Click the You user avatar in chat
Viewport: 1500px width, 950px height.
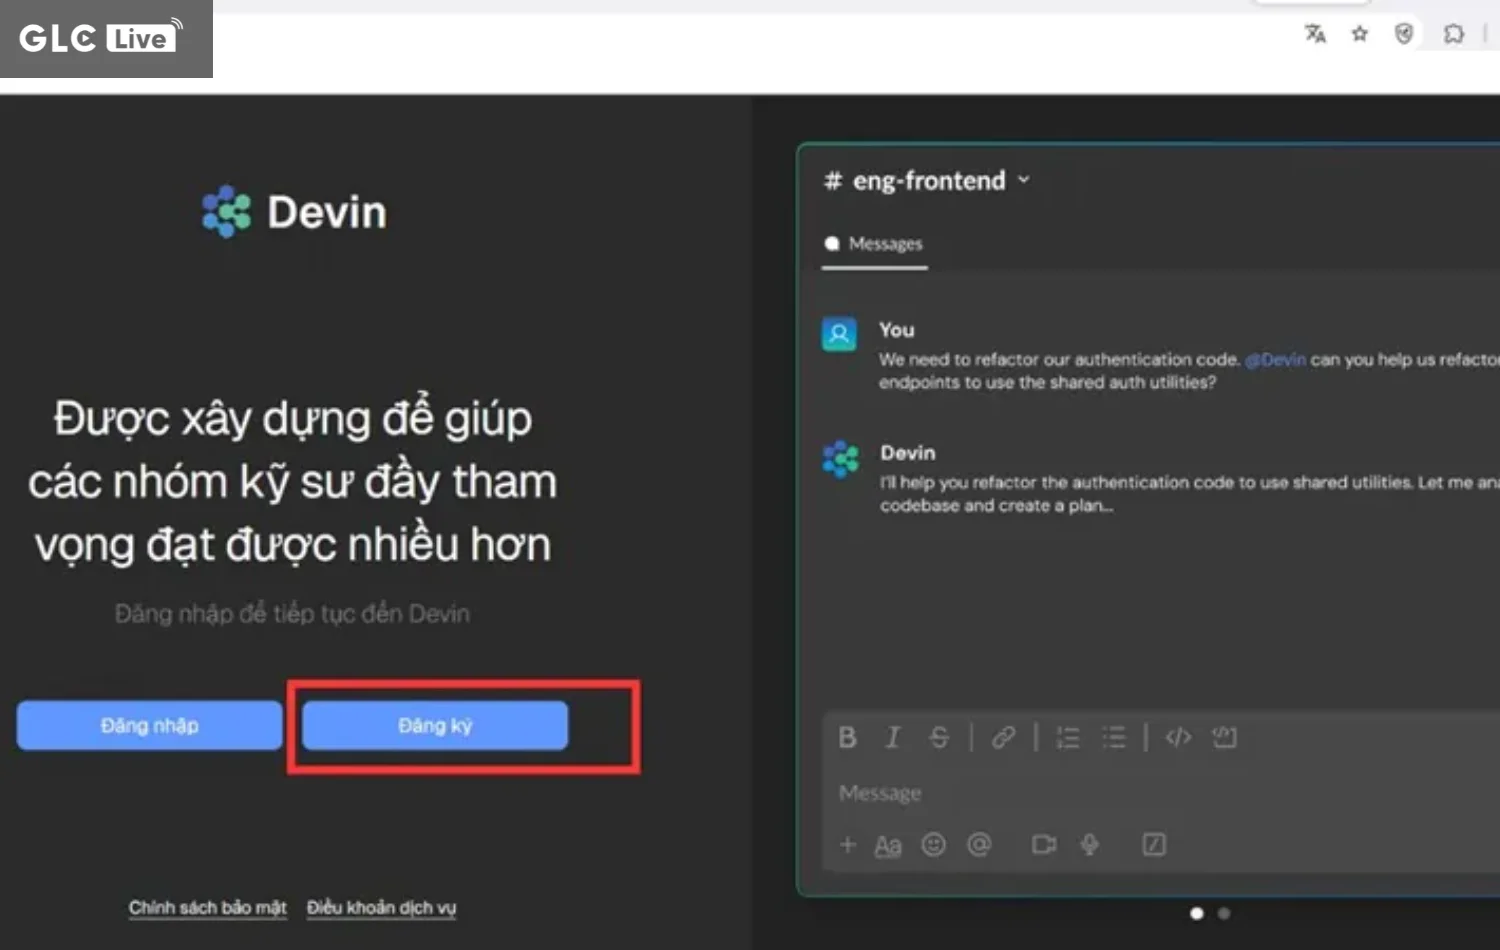click(839, 334)
